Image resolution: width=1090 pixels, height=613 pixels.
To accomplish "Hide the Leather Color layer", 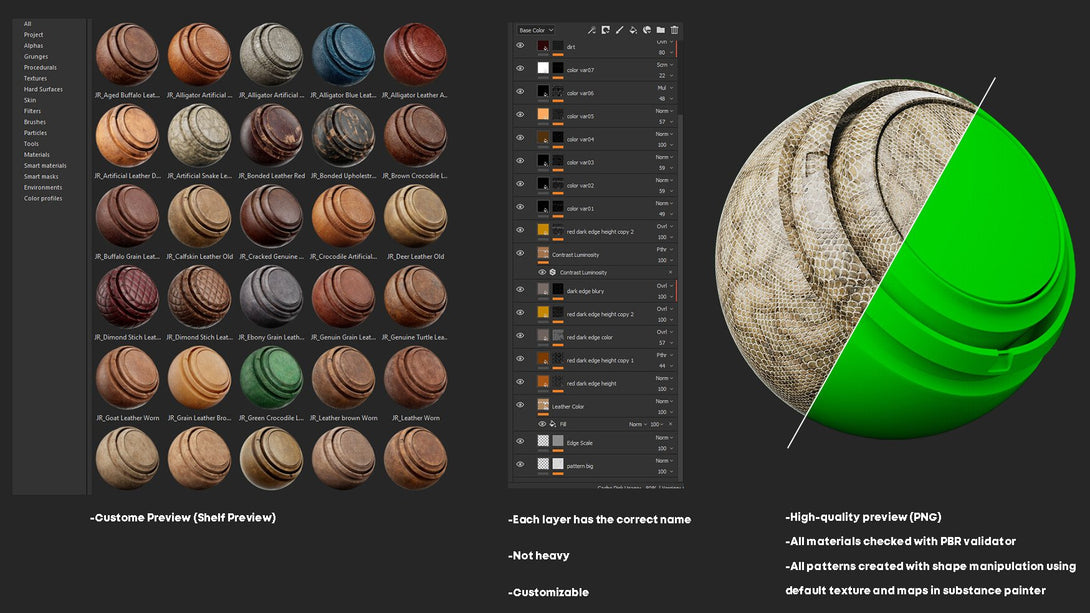I will [x=520, y=404].
